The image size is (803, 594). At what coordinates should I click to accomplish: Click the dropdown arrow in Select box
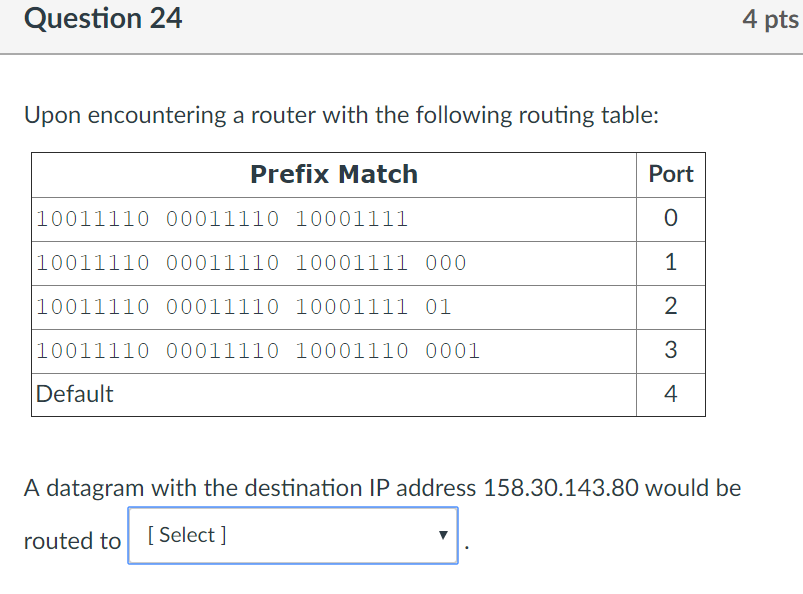(443, 536)
